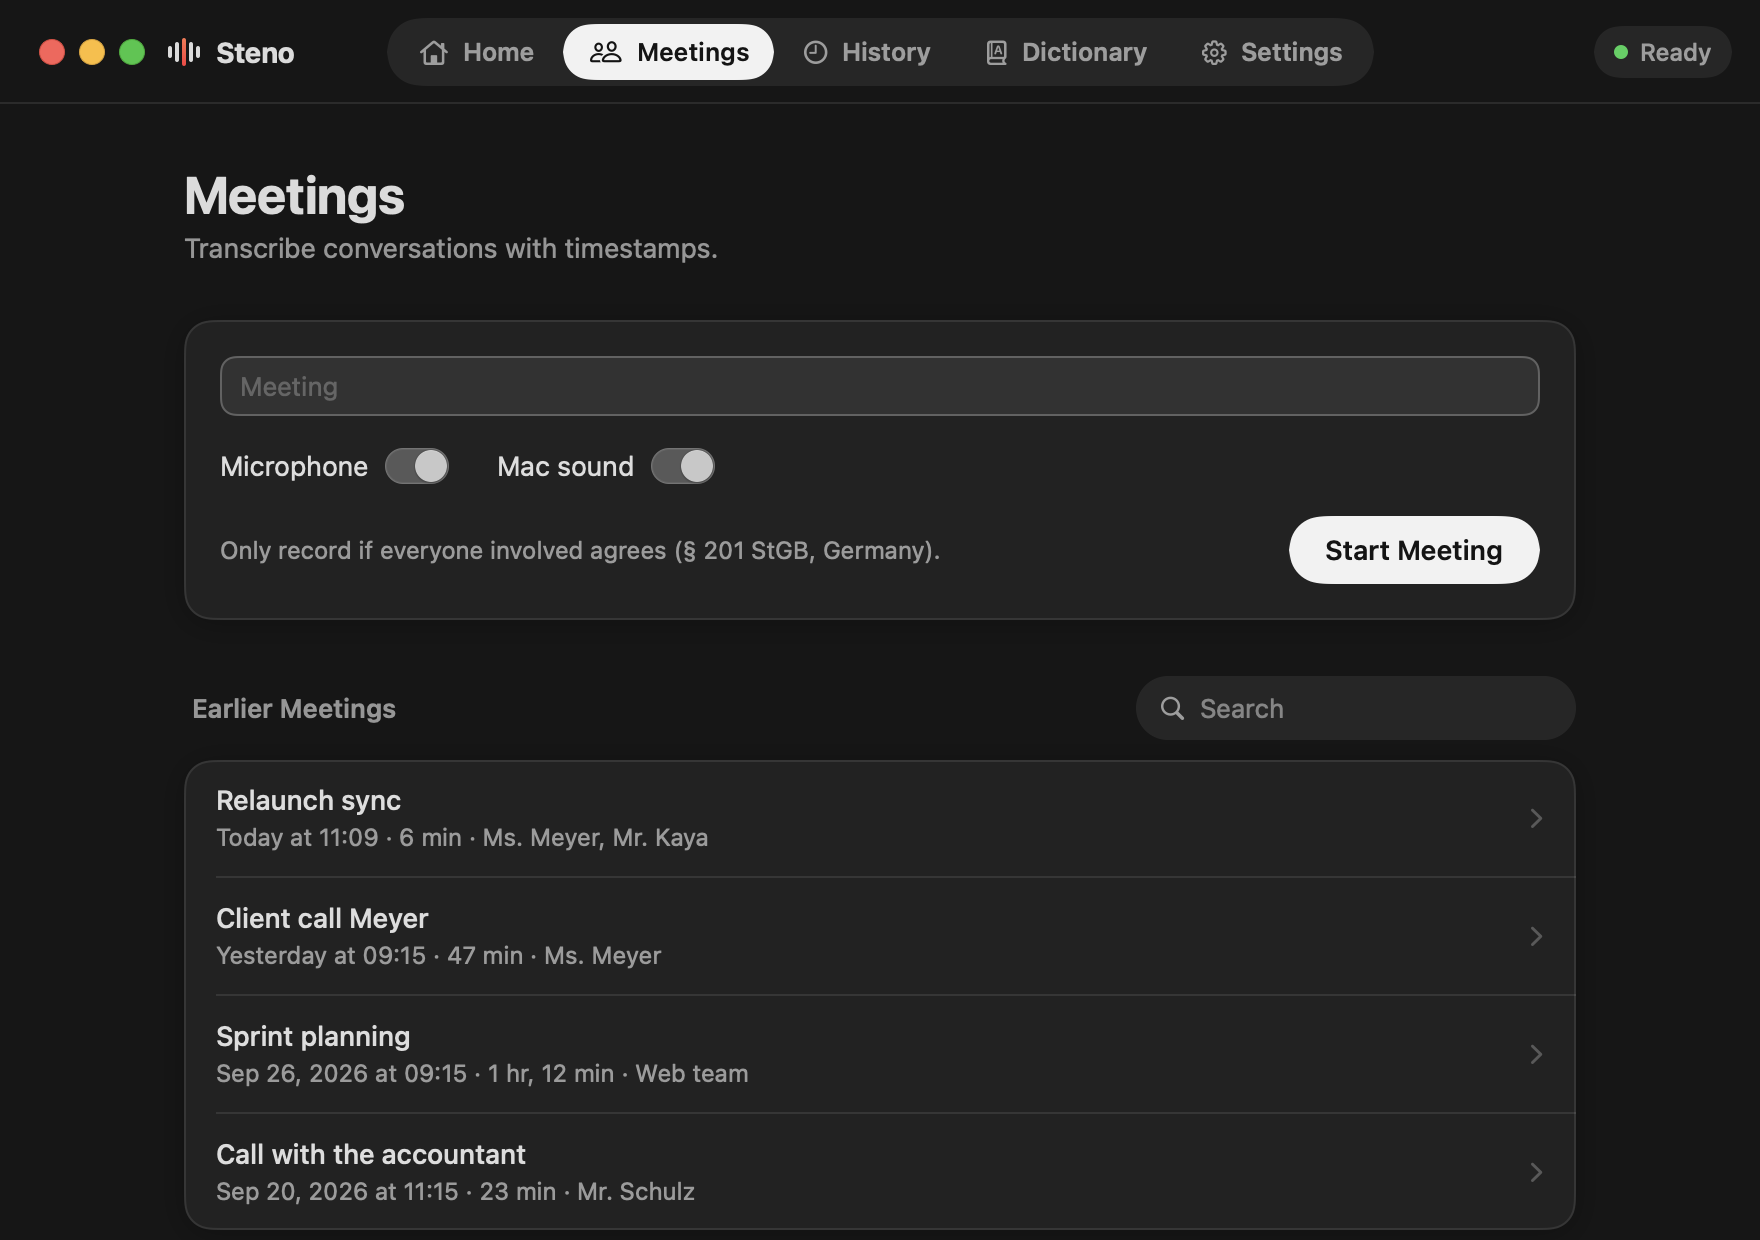The image size is (1760, 1240).
Task: Click the green Ready status dot
Action: tap(1621, 52)
